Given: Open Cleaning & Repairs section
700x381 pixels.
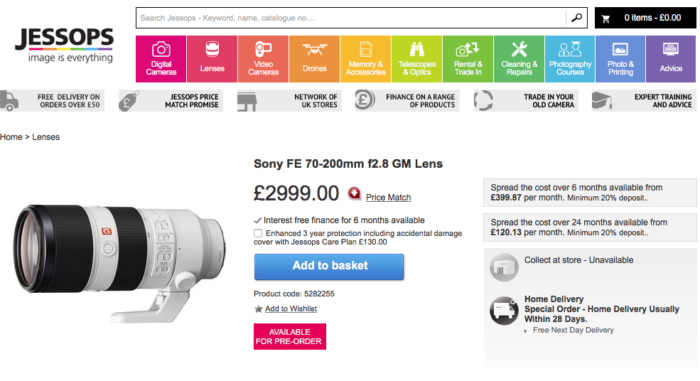Looking at the screenshot, I should click(x=519, y=59).
